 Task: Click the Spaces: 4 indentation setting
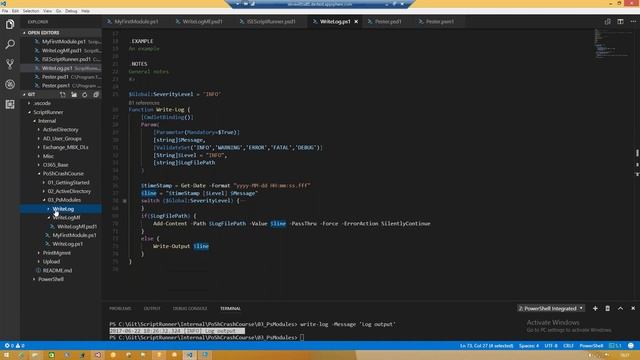(x=529, y=346)
